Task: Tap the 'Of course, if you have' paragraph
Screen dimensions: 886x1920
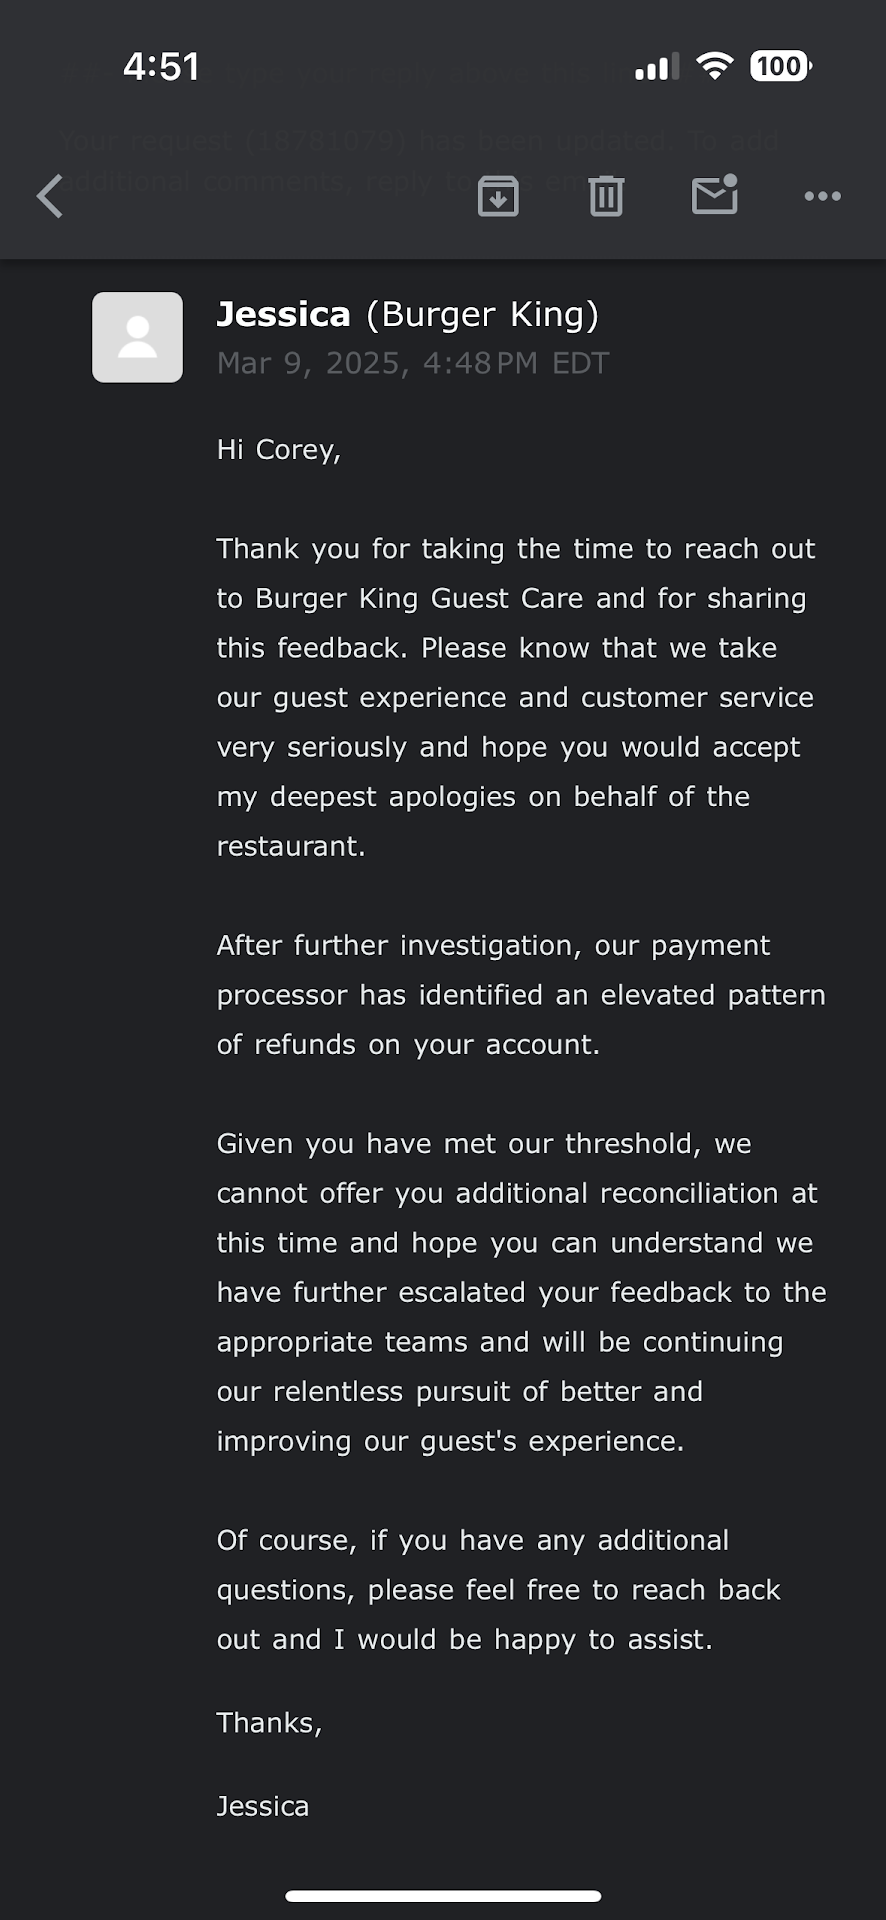Action: coord(498,1590)
